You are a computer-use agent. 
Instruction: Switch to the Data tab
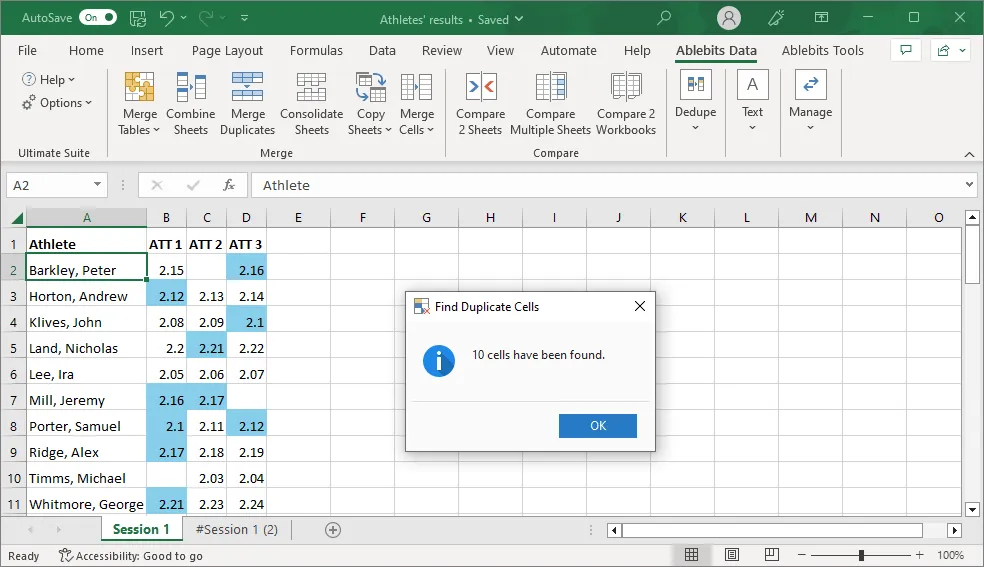pos(382,51)
